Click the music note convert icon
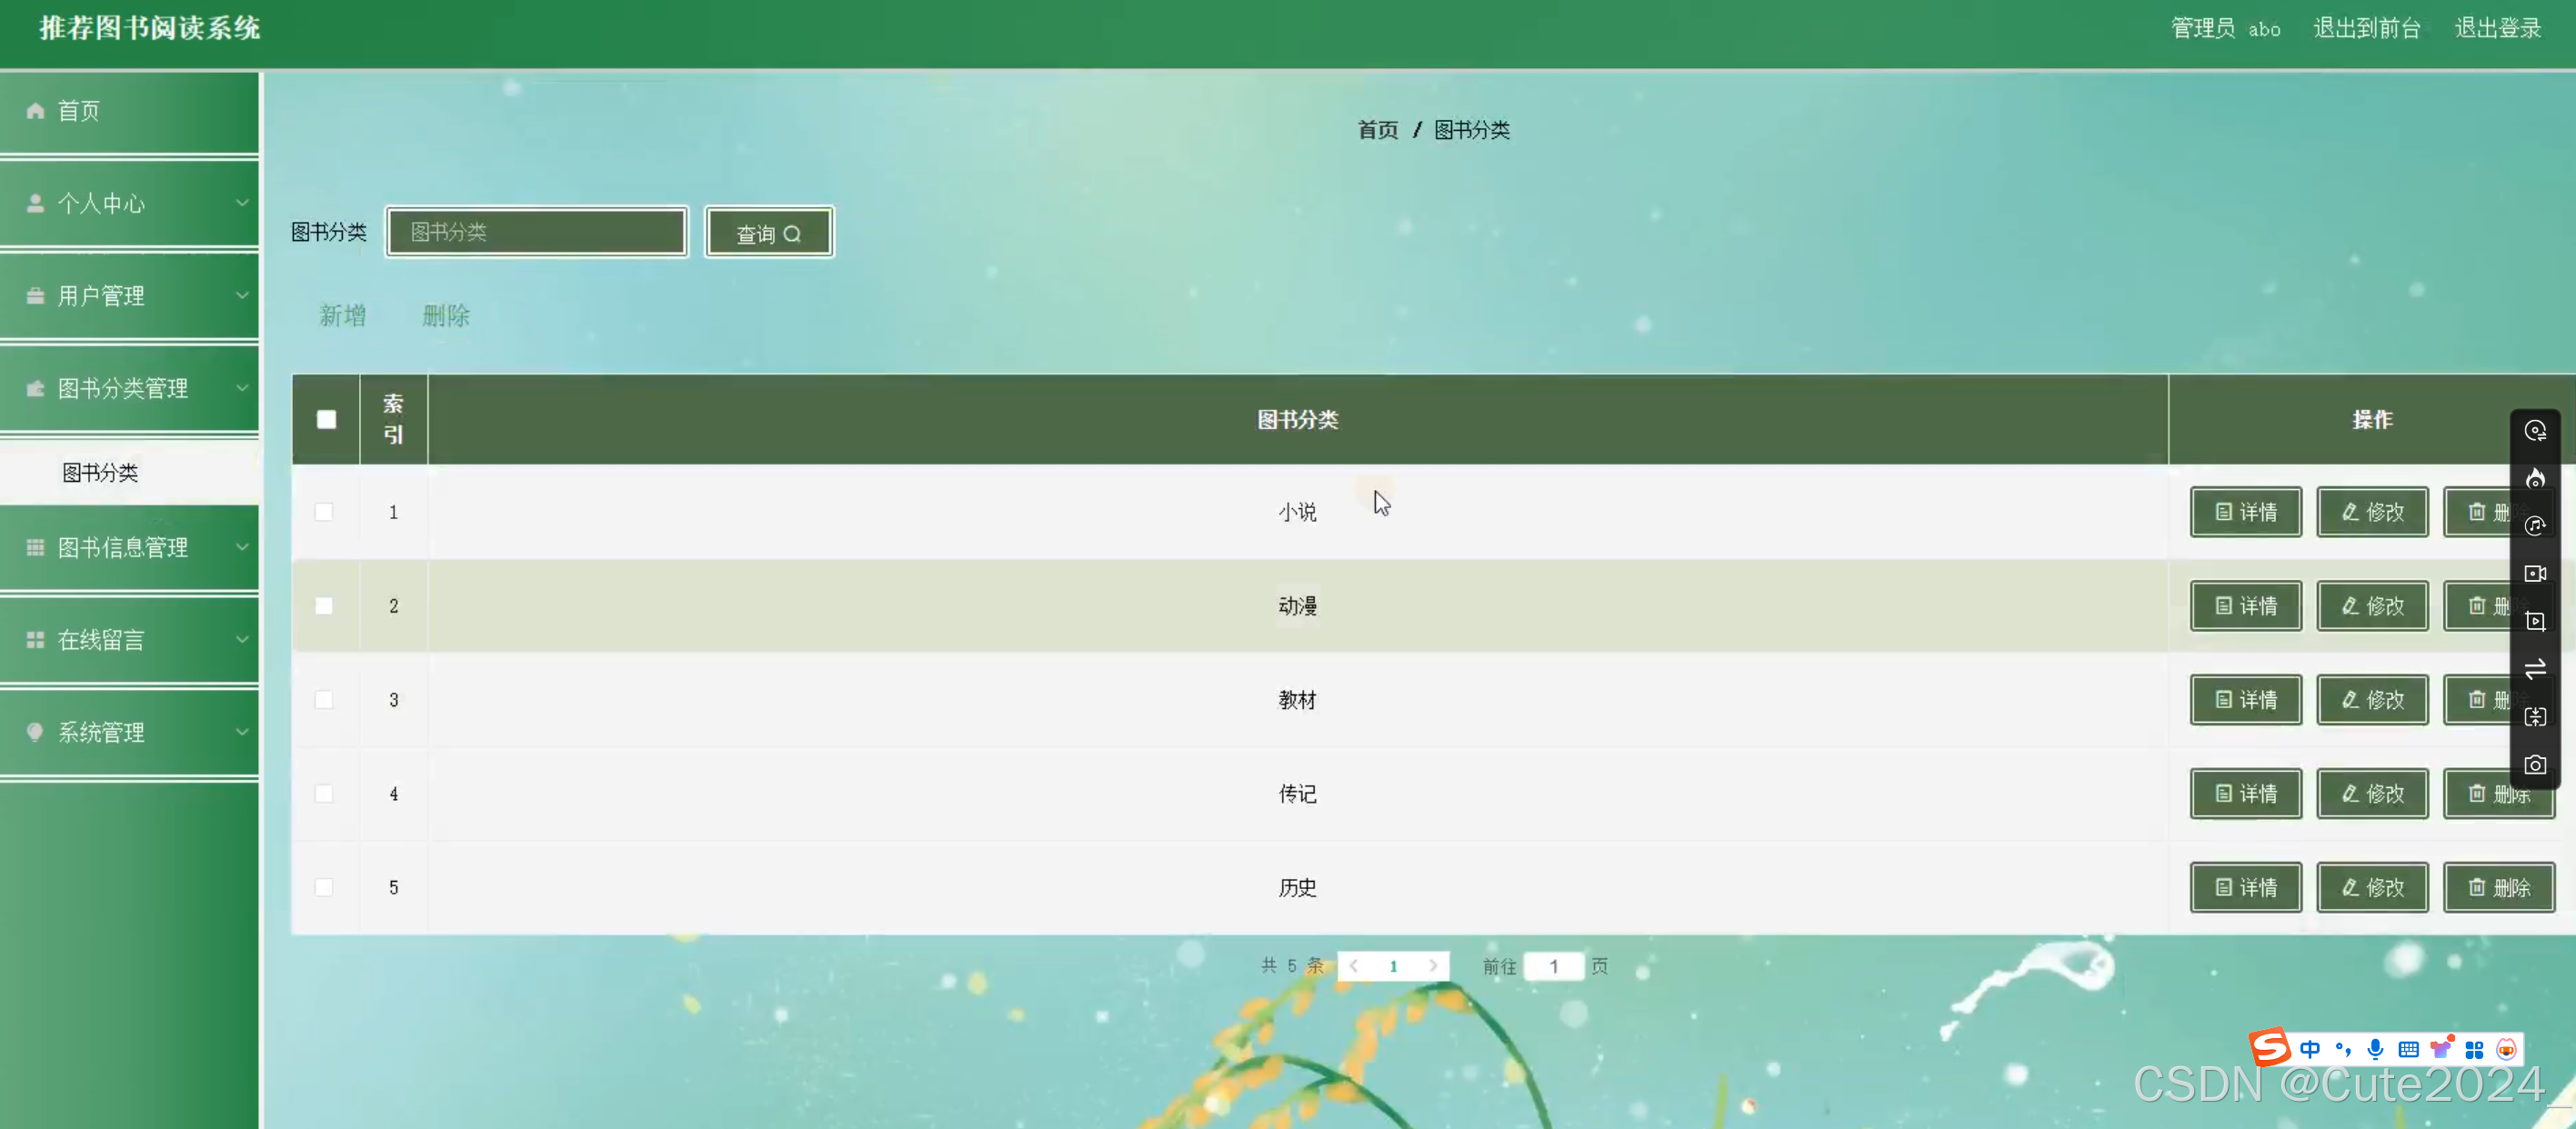2576x1129 pixels. pyautogui.click(x=2535, y=526)
